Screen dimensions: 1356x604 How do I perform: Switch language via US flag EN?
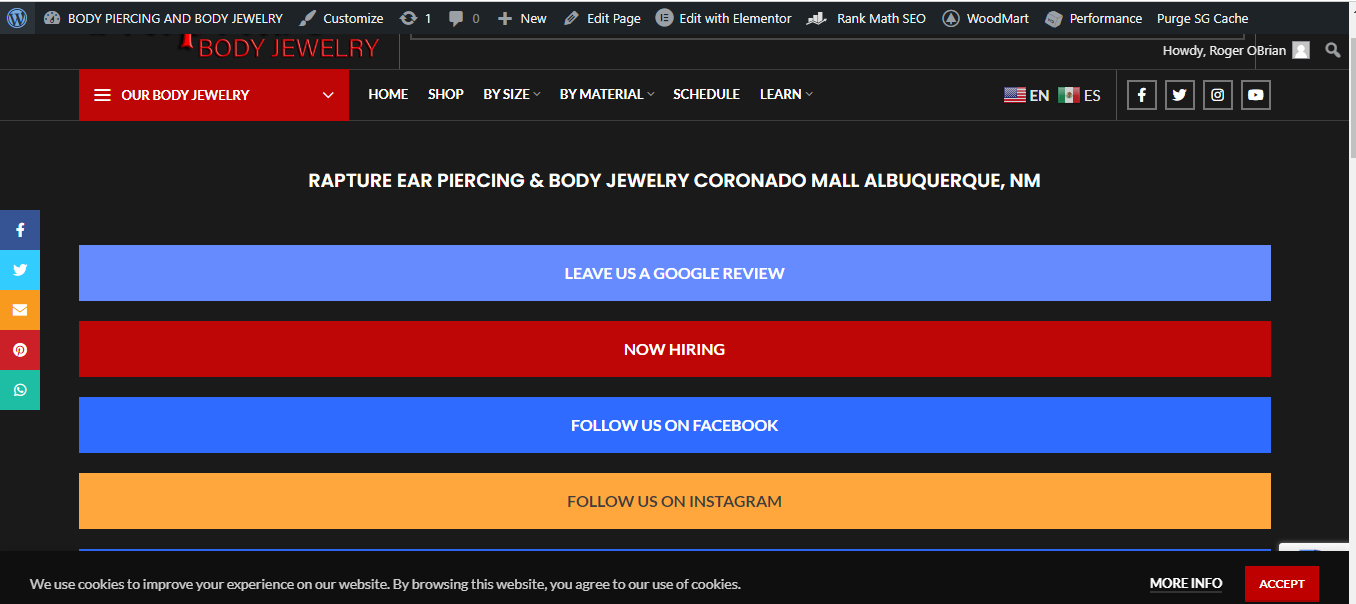click(1027, 95)
